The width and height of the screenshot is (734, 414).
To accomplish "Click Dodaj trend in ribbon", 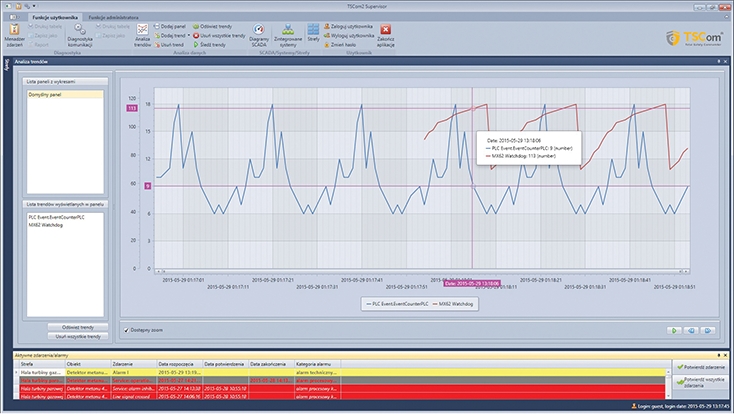I will (170, 36).
